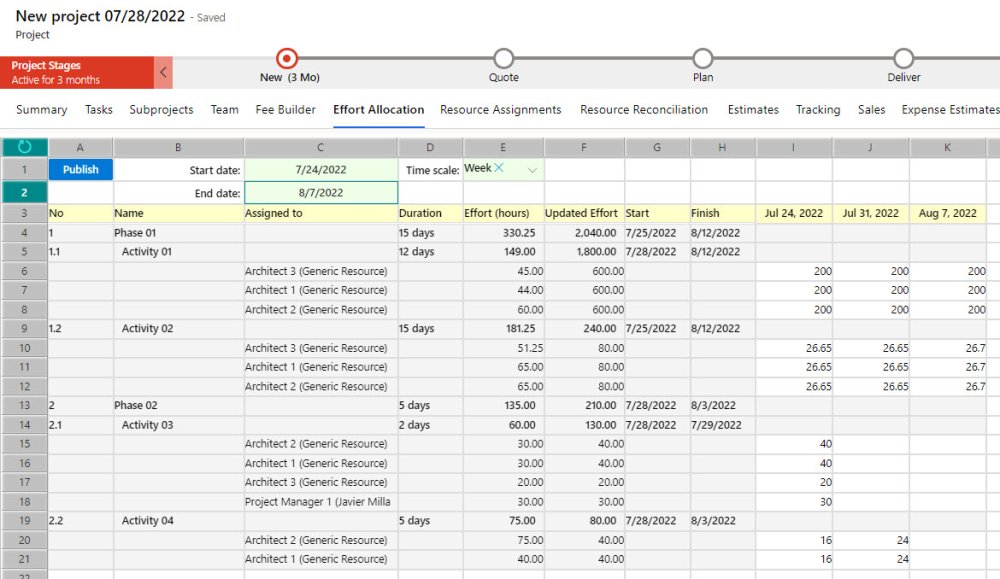1000x579 pixels.
Task: Clear the Week time scale with X
Action: [499, 168]
